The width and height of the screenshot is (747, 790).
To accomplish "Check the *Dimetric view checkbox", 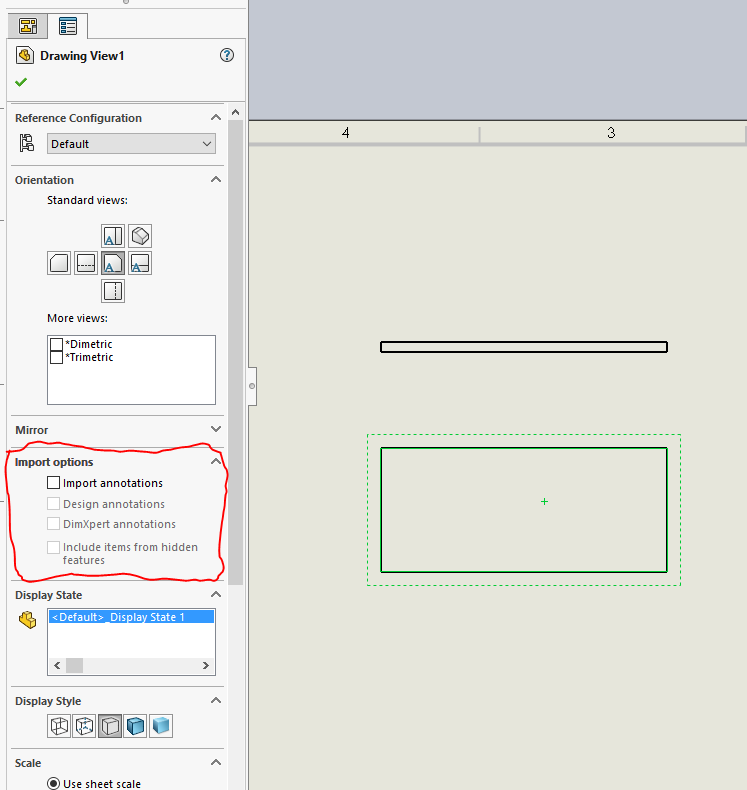I will coord(57,344).
